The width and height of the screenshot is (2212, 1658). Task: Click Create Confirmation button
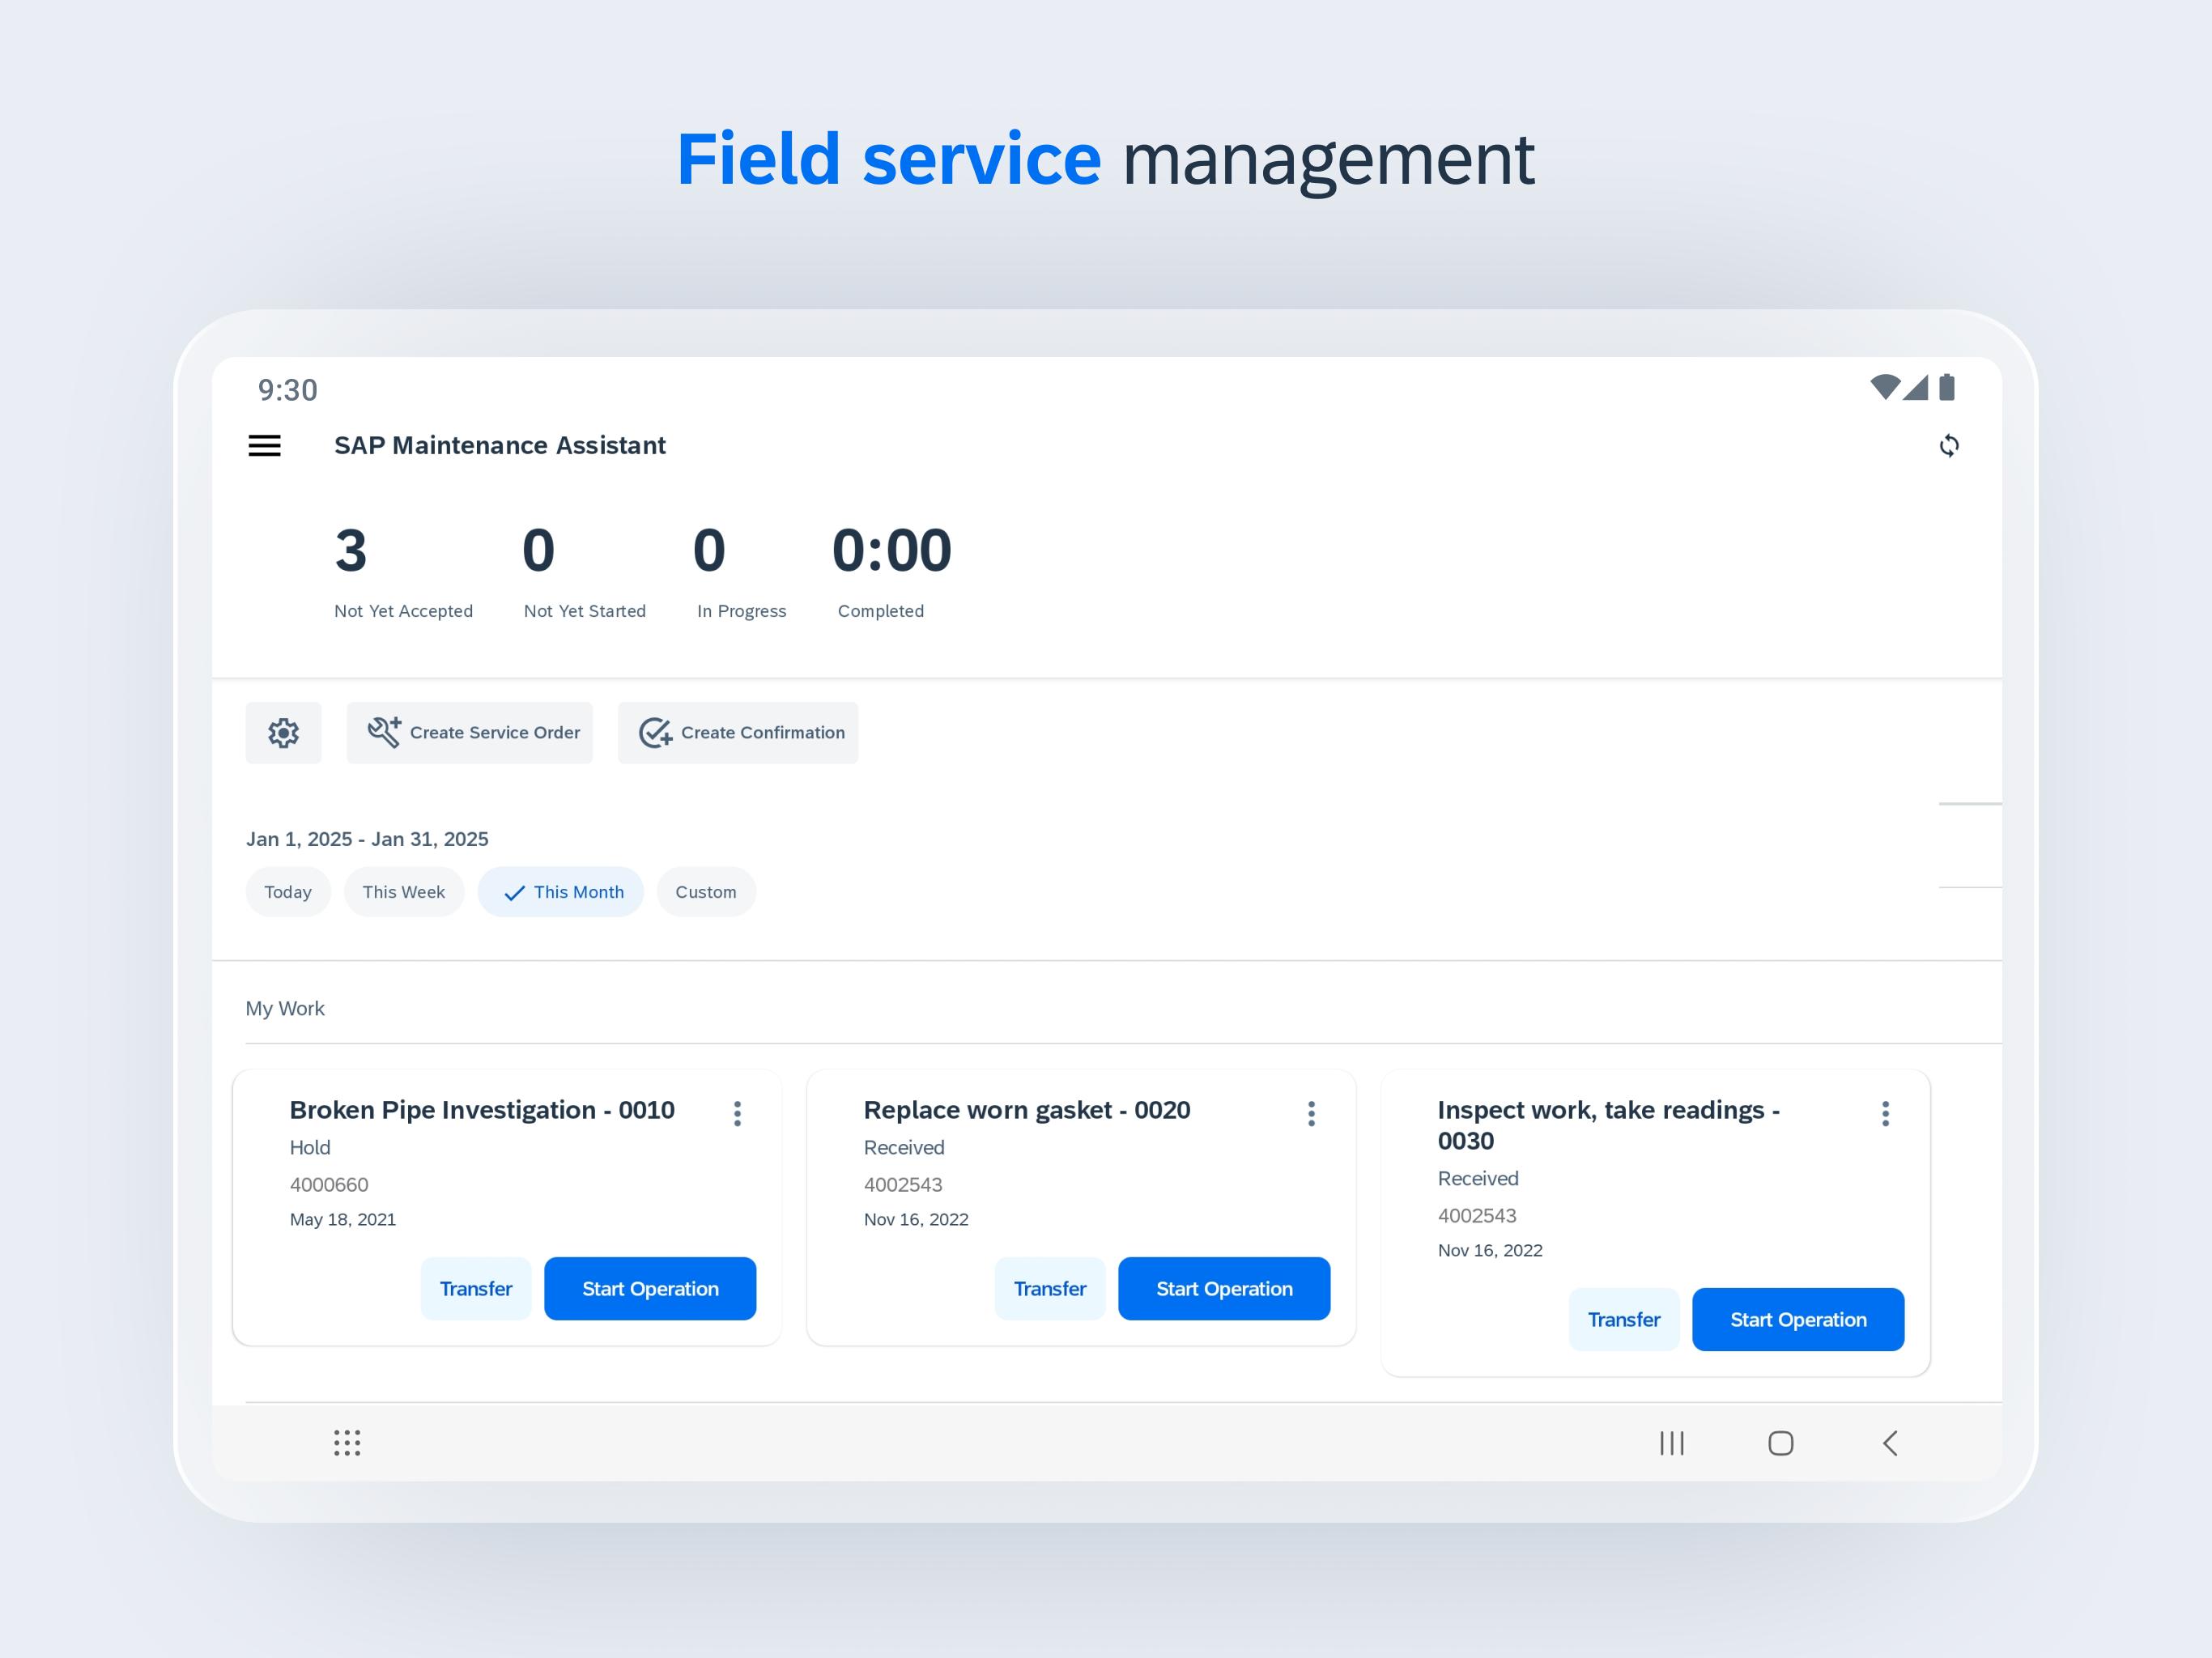(x=738, y=733)
